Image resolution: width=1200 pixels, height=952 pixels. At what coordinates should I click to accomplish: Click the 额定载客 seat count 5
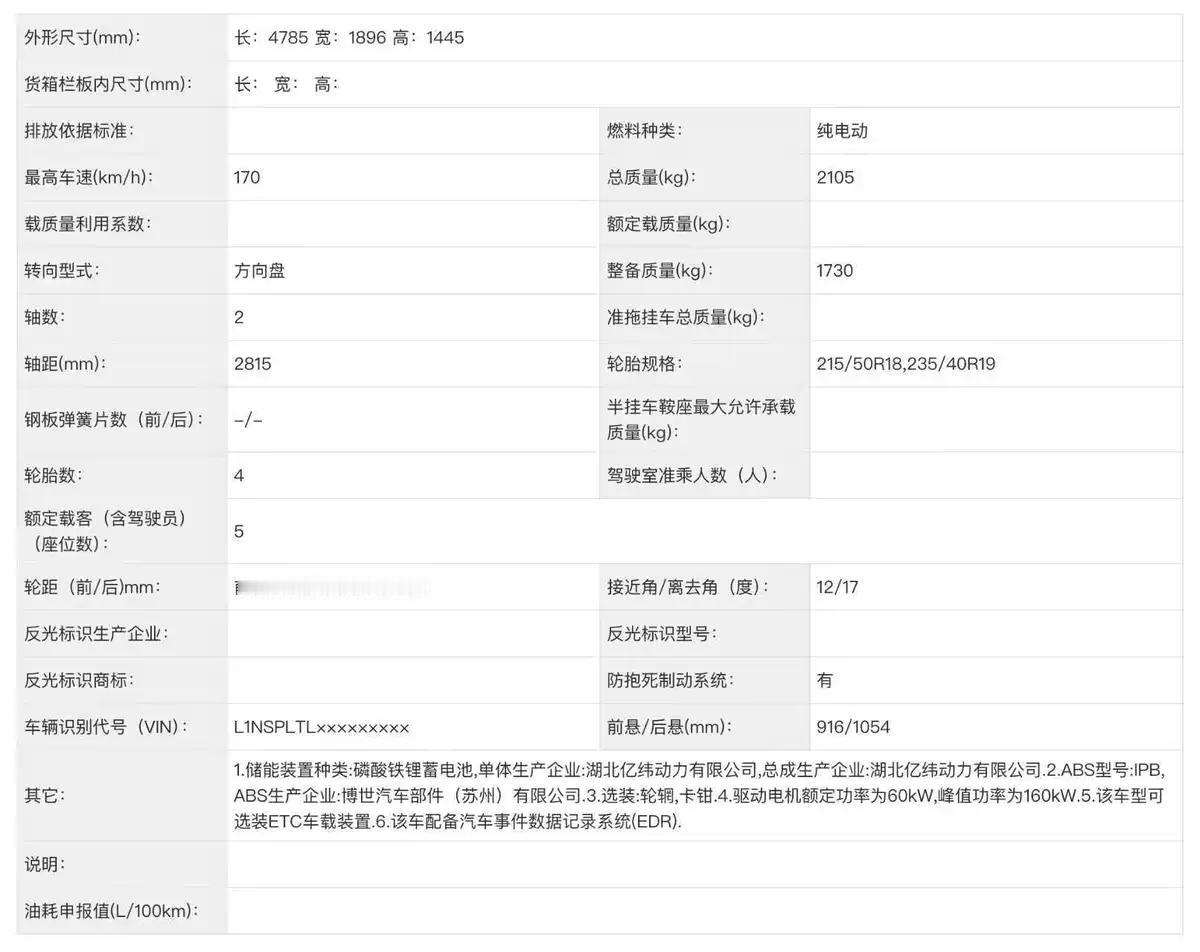pos(237,531)
